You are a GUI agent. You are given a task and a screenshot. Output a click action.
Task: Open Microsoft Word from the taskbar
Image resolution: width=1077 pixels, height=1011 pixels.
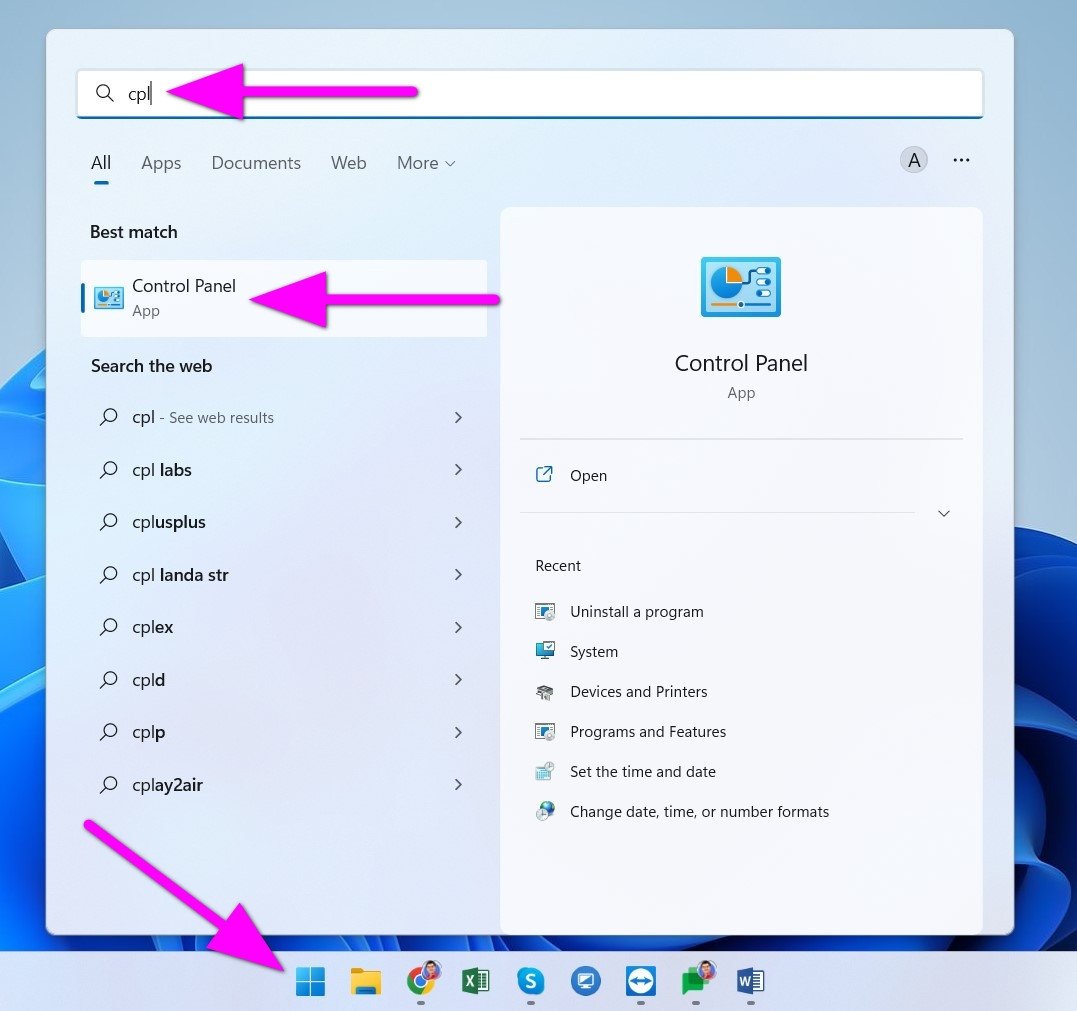749,981
